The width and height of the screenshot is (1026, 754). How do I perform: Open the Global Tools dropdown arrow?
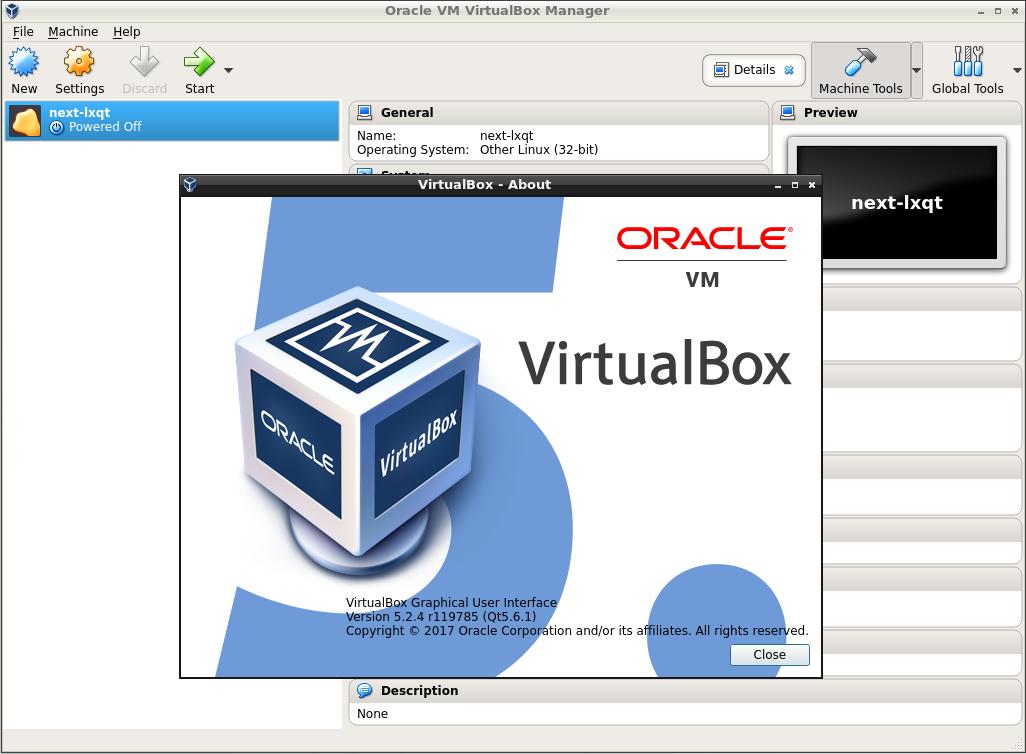coord(1017,70)
